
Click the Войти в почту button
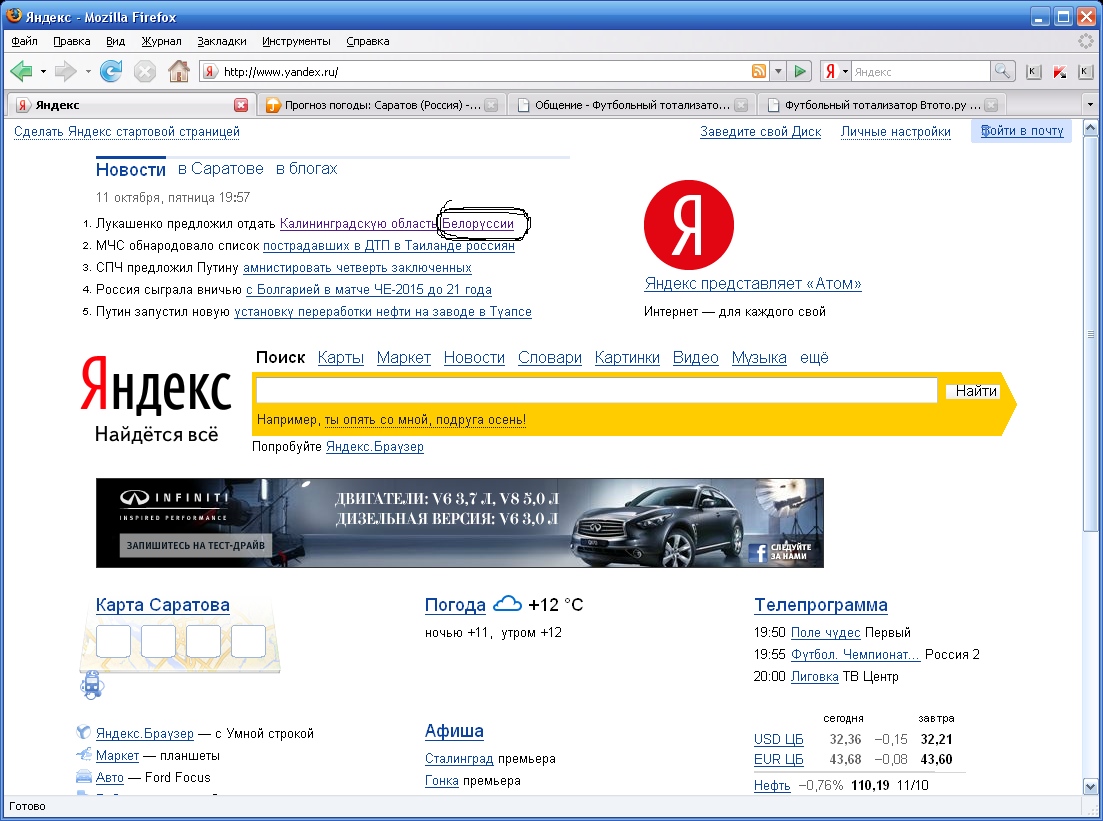[1021, 131]
